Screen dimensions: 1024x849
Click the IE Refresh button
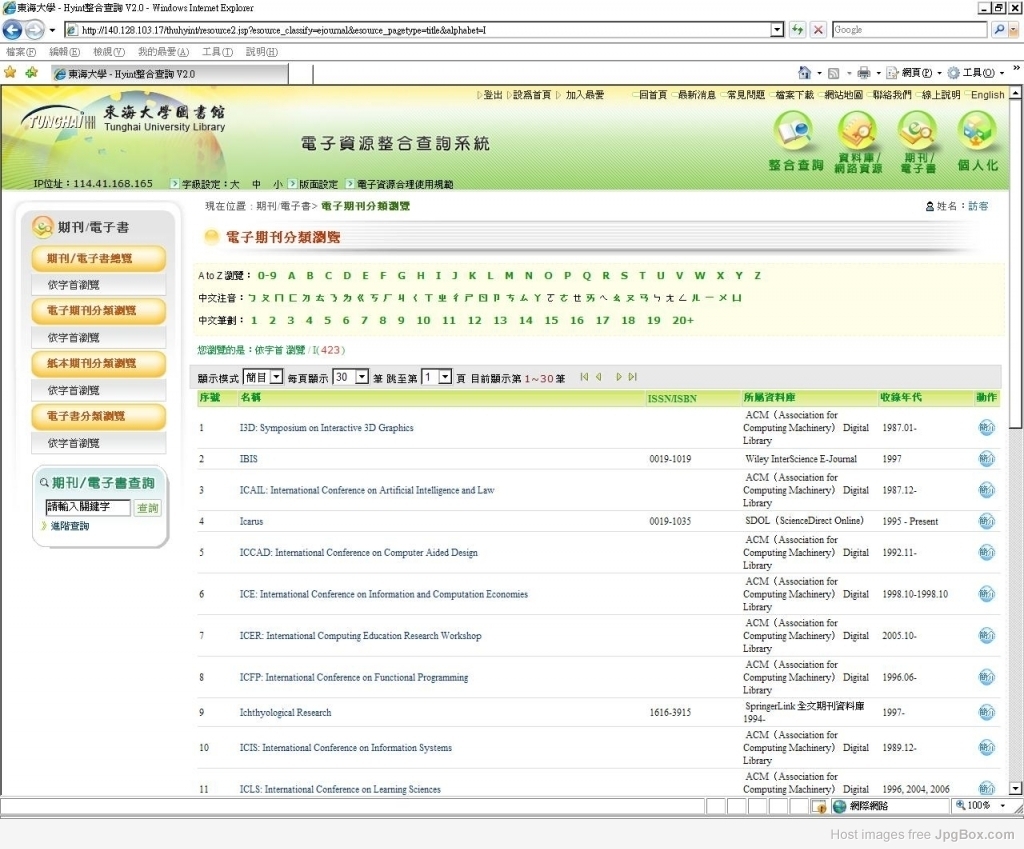pos(798,30)
